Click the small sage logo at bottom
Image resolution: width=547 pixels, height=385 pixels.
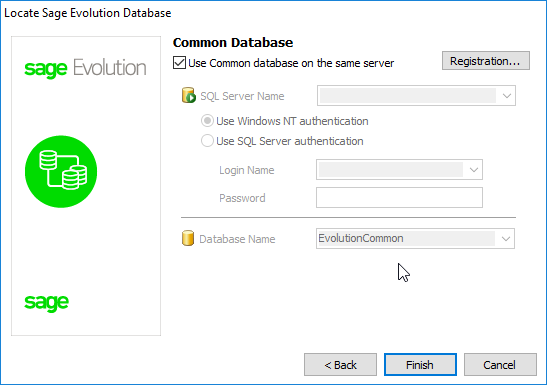46,302
